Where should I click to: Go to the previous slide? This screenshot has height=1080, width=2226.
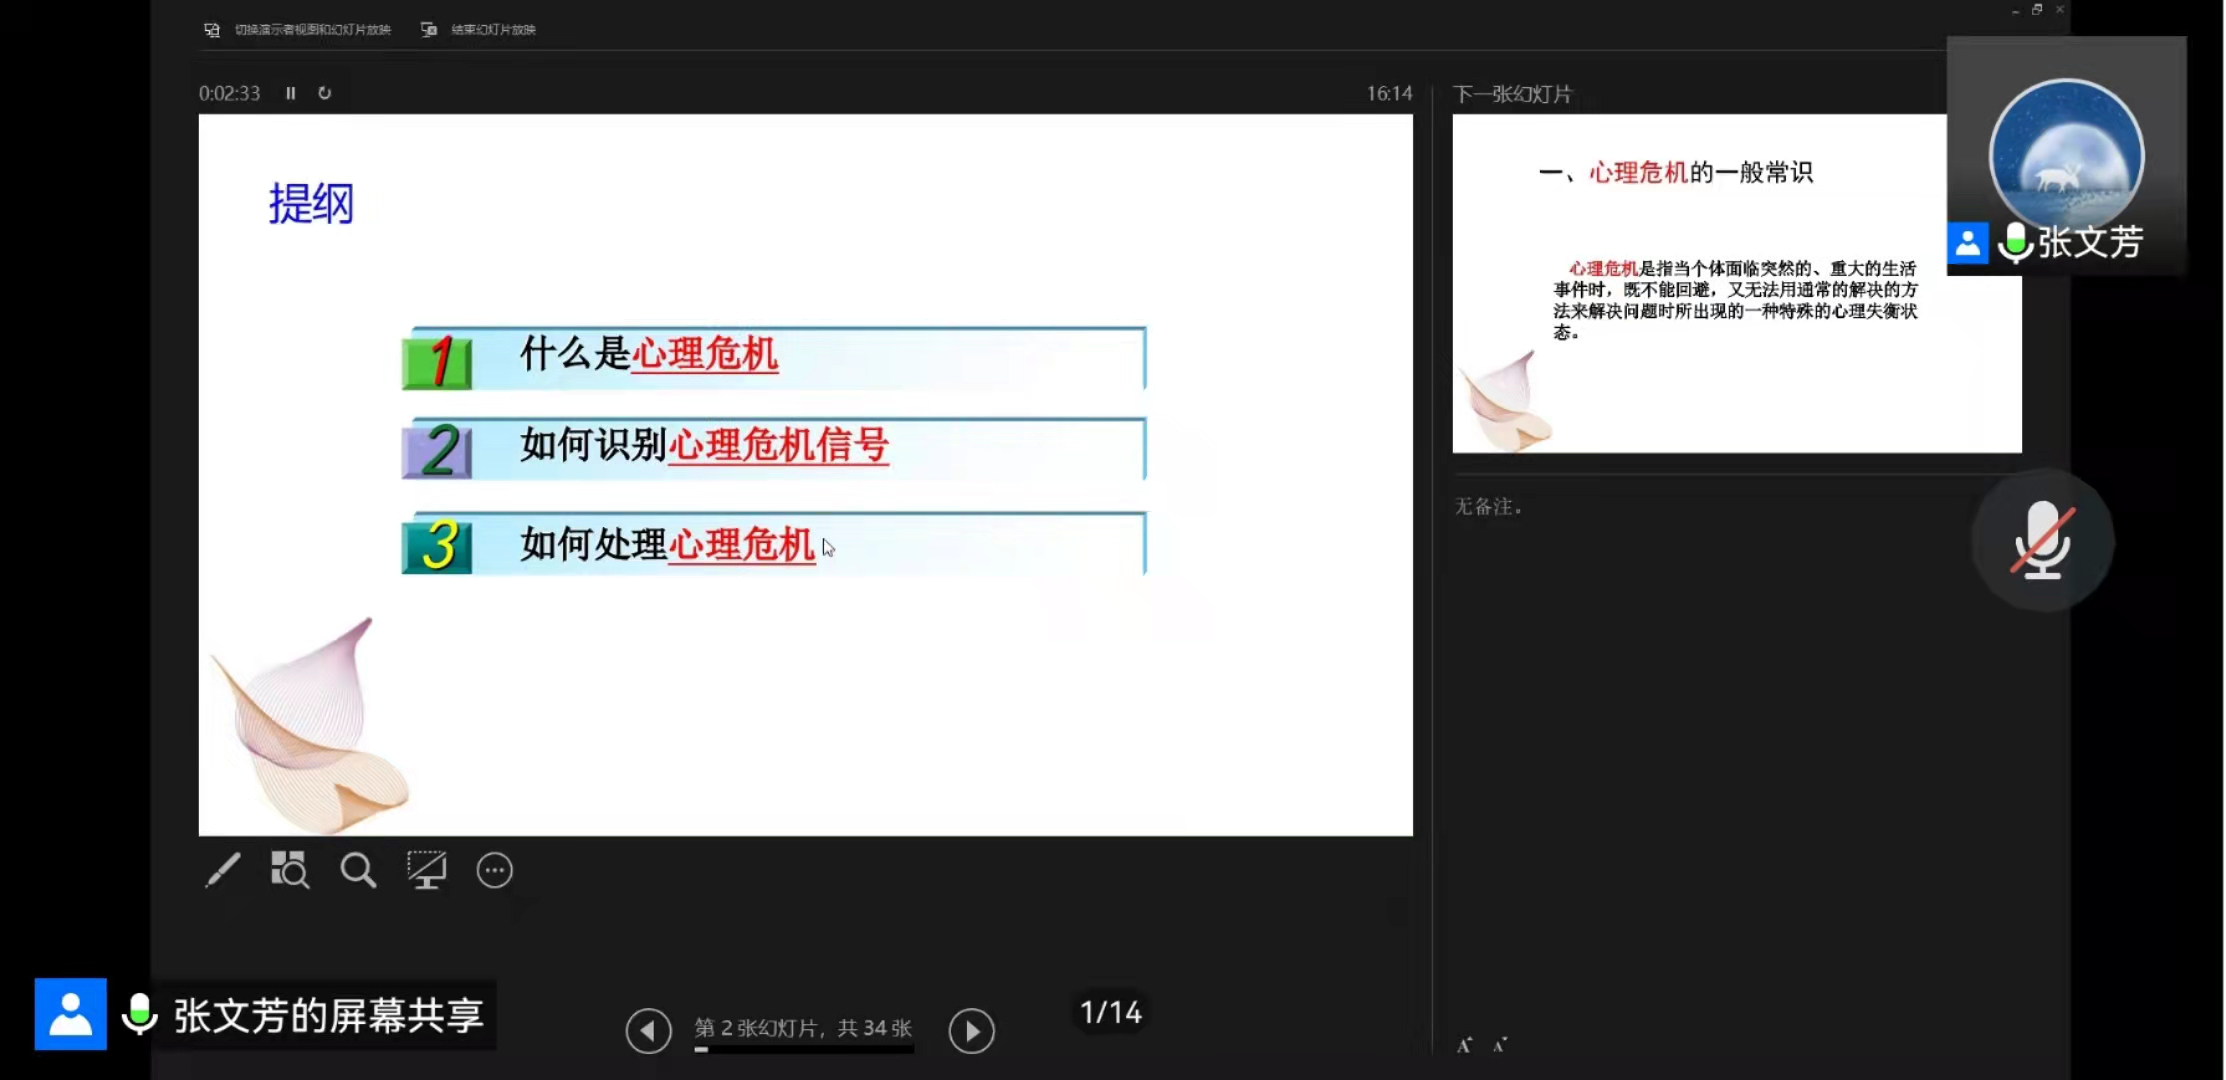(x=648, y=1030)
